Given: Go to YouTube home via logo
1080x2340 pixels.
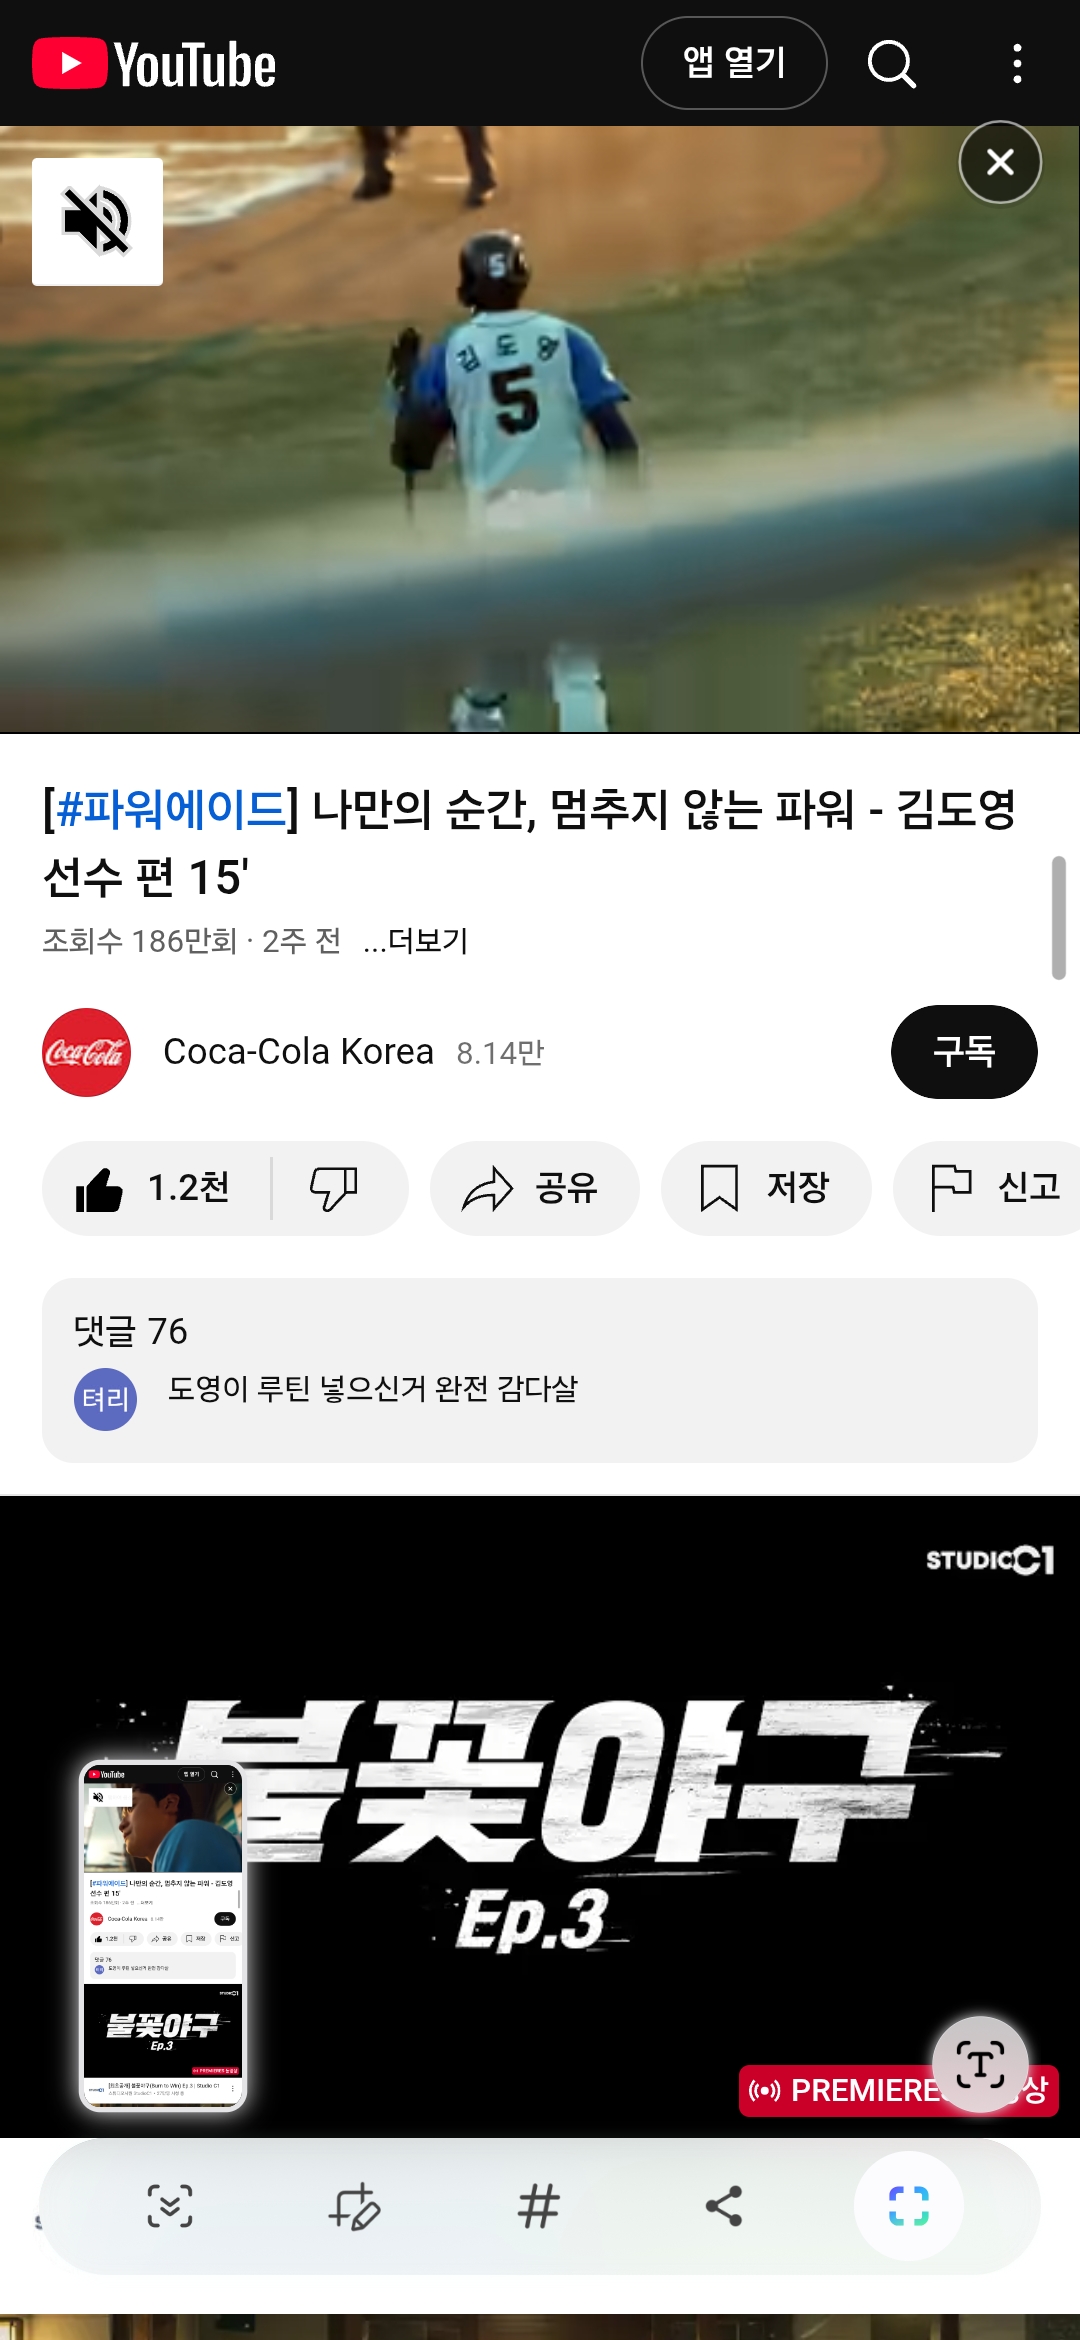Looking at the screenshot, I should coord(154,64).
